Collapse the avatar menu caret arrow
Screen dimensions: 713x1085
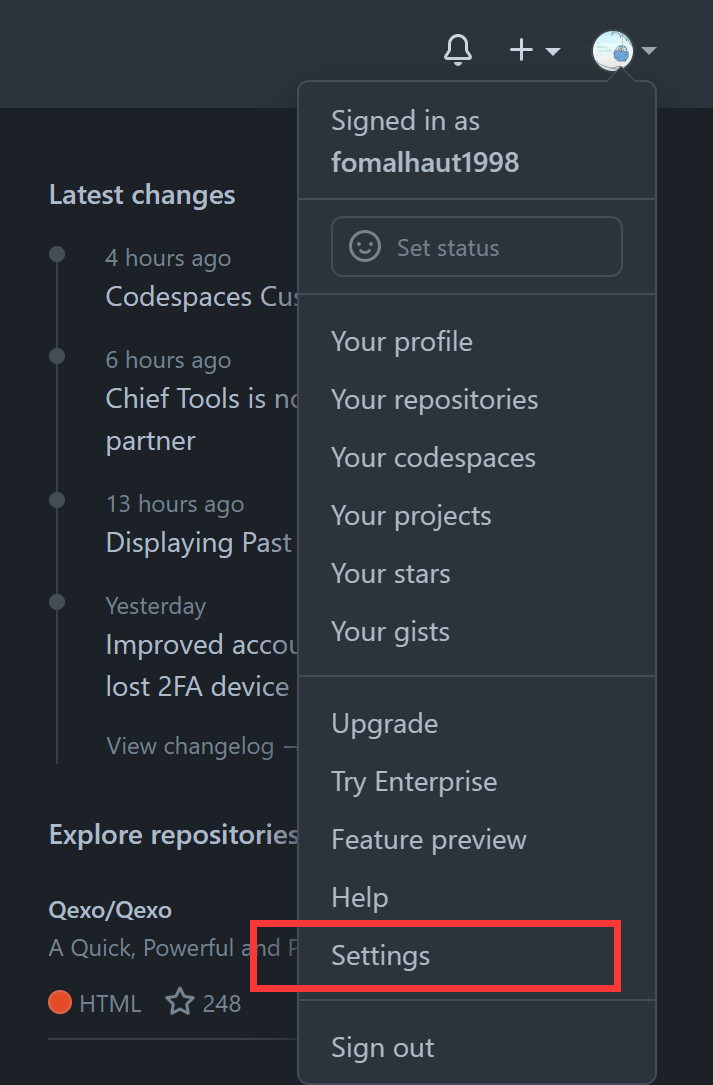pyautogui.click(x=649, y=50)
